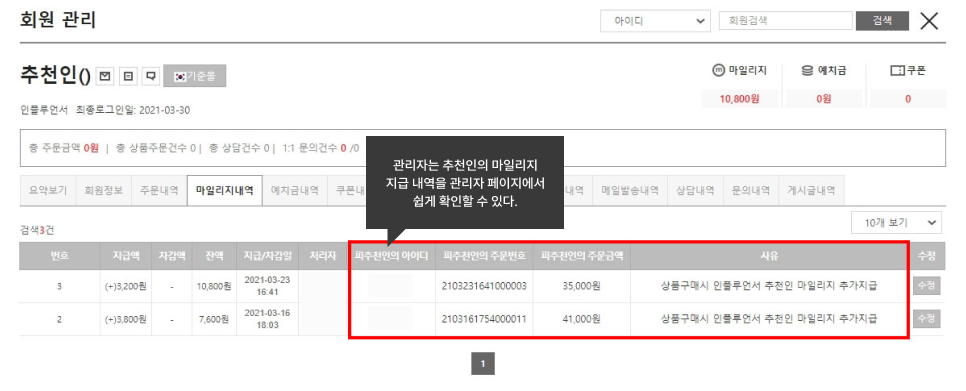The image size is (966, 391).
Task: Click the 2021-03-23 16:41 date cell
Action: [267, 286]
